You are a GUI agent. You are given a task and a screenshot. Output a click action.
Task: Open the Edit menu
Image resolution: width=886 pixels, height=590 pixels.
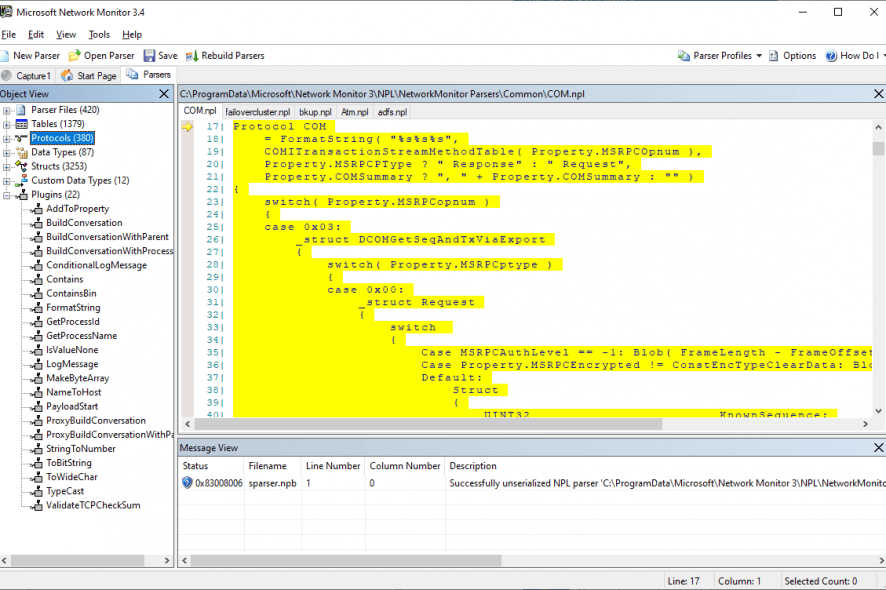pyautogui.click(x=36, y=34)
